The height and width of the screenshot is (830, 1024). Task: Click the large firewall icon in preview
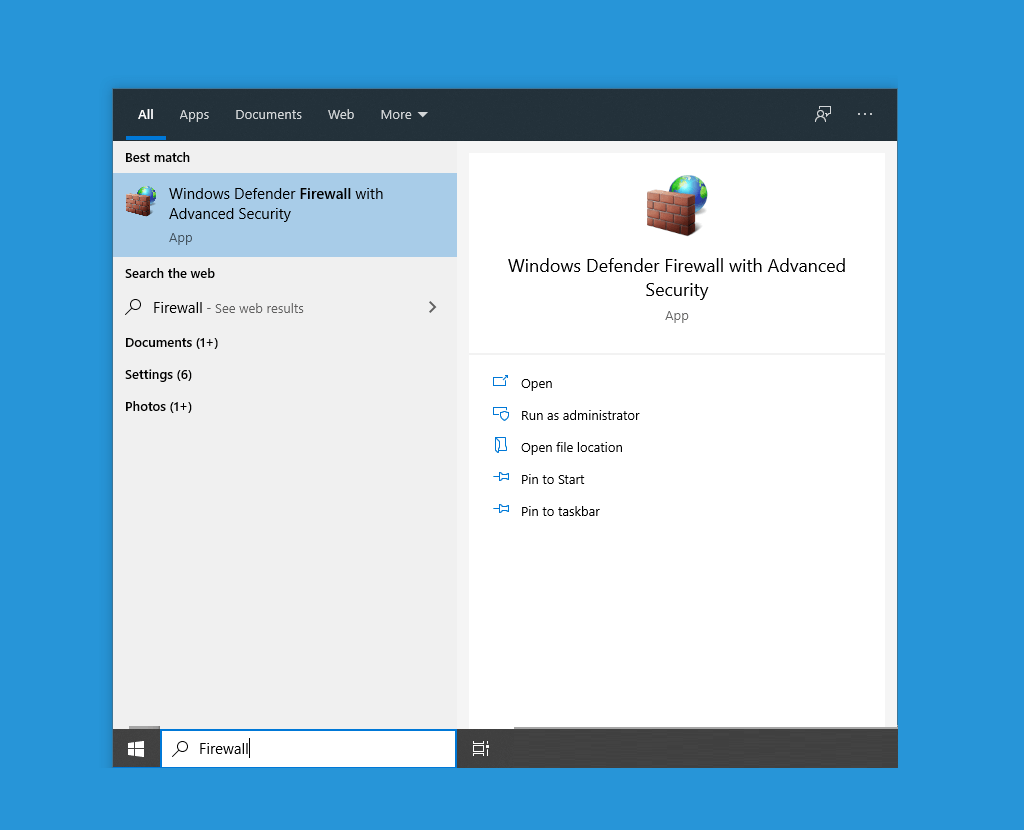pyautogui.click(x=677, y=205)
